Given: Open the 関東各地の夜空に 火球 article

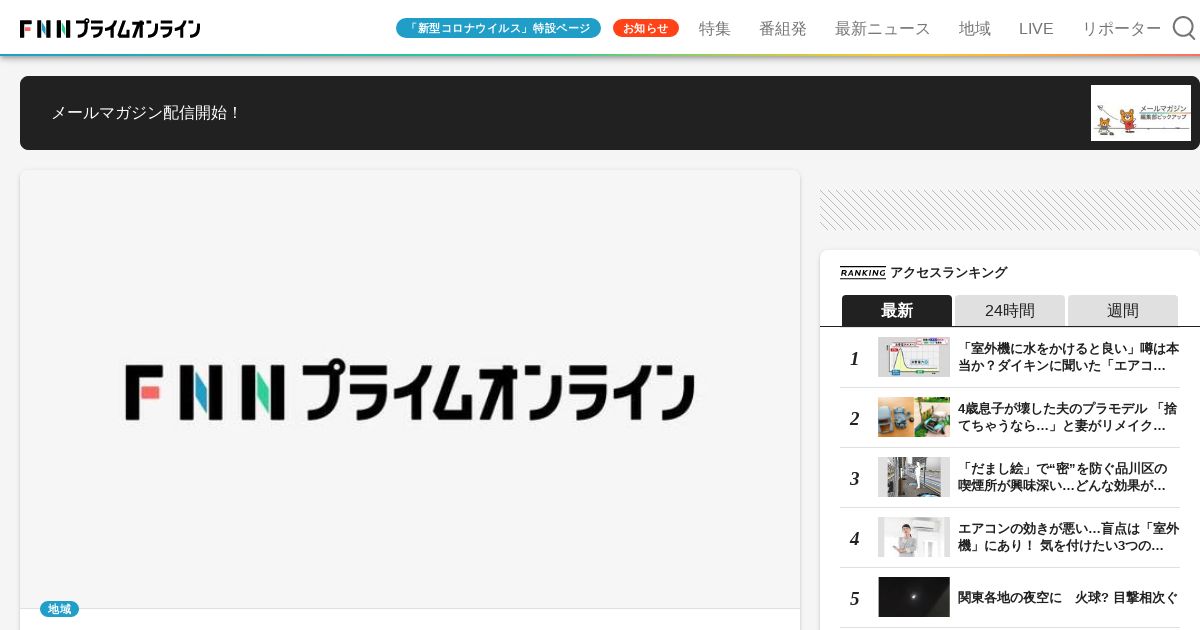Looking at the screenshot, I should pyautogui.click(x=1068, y=597).
